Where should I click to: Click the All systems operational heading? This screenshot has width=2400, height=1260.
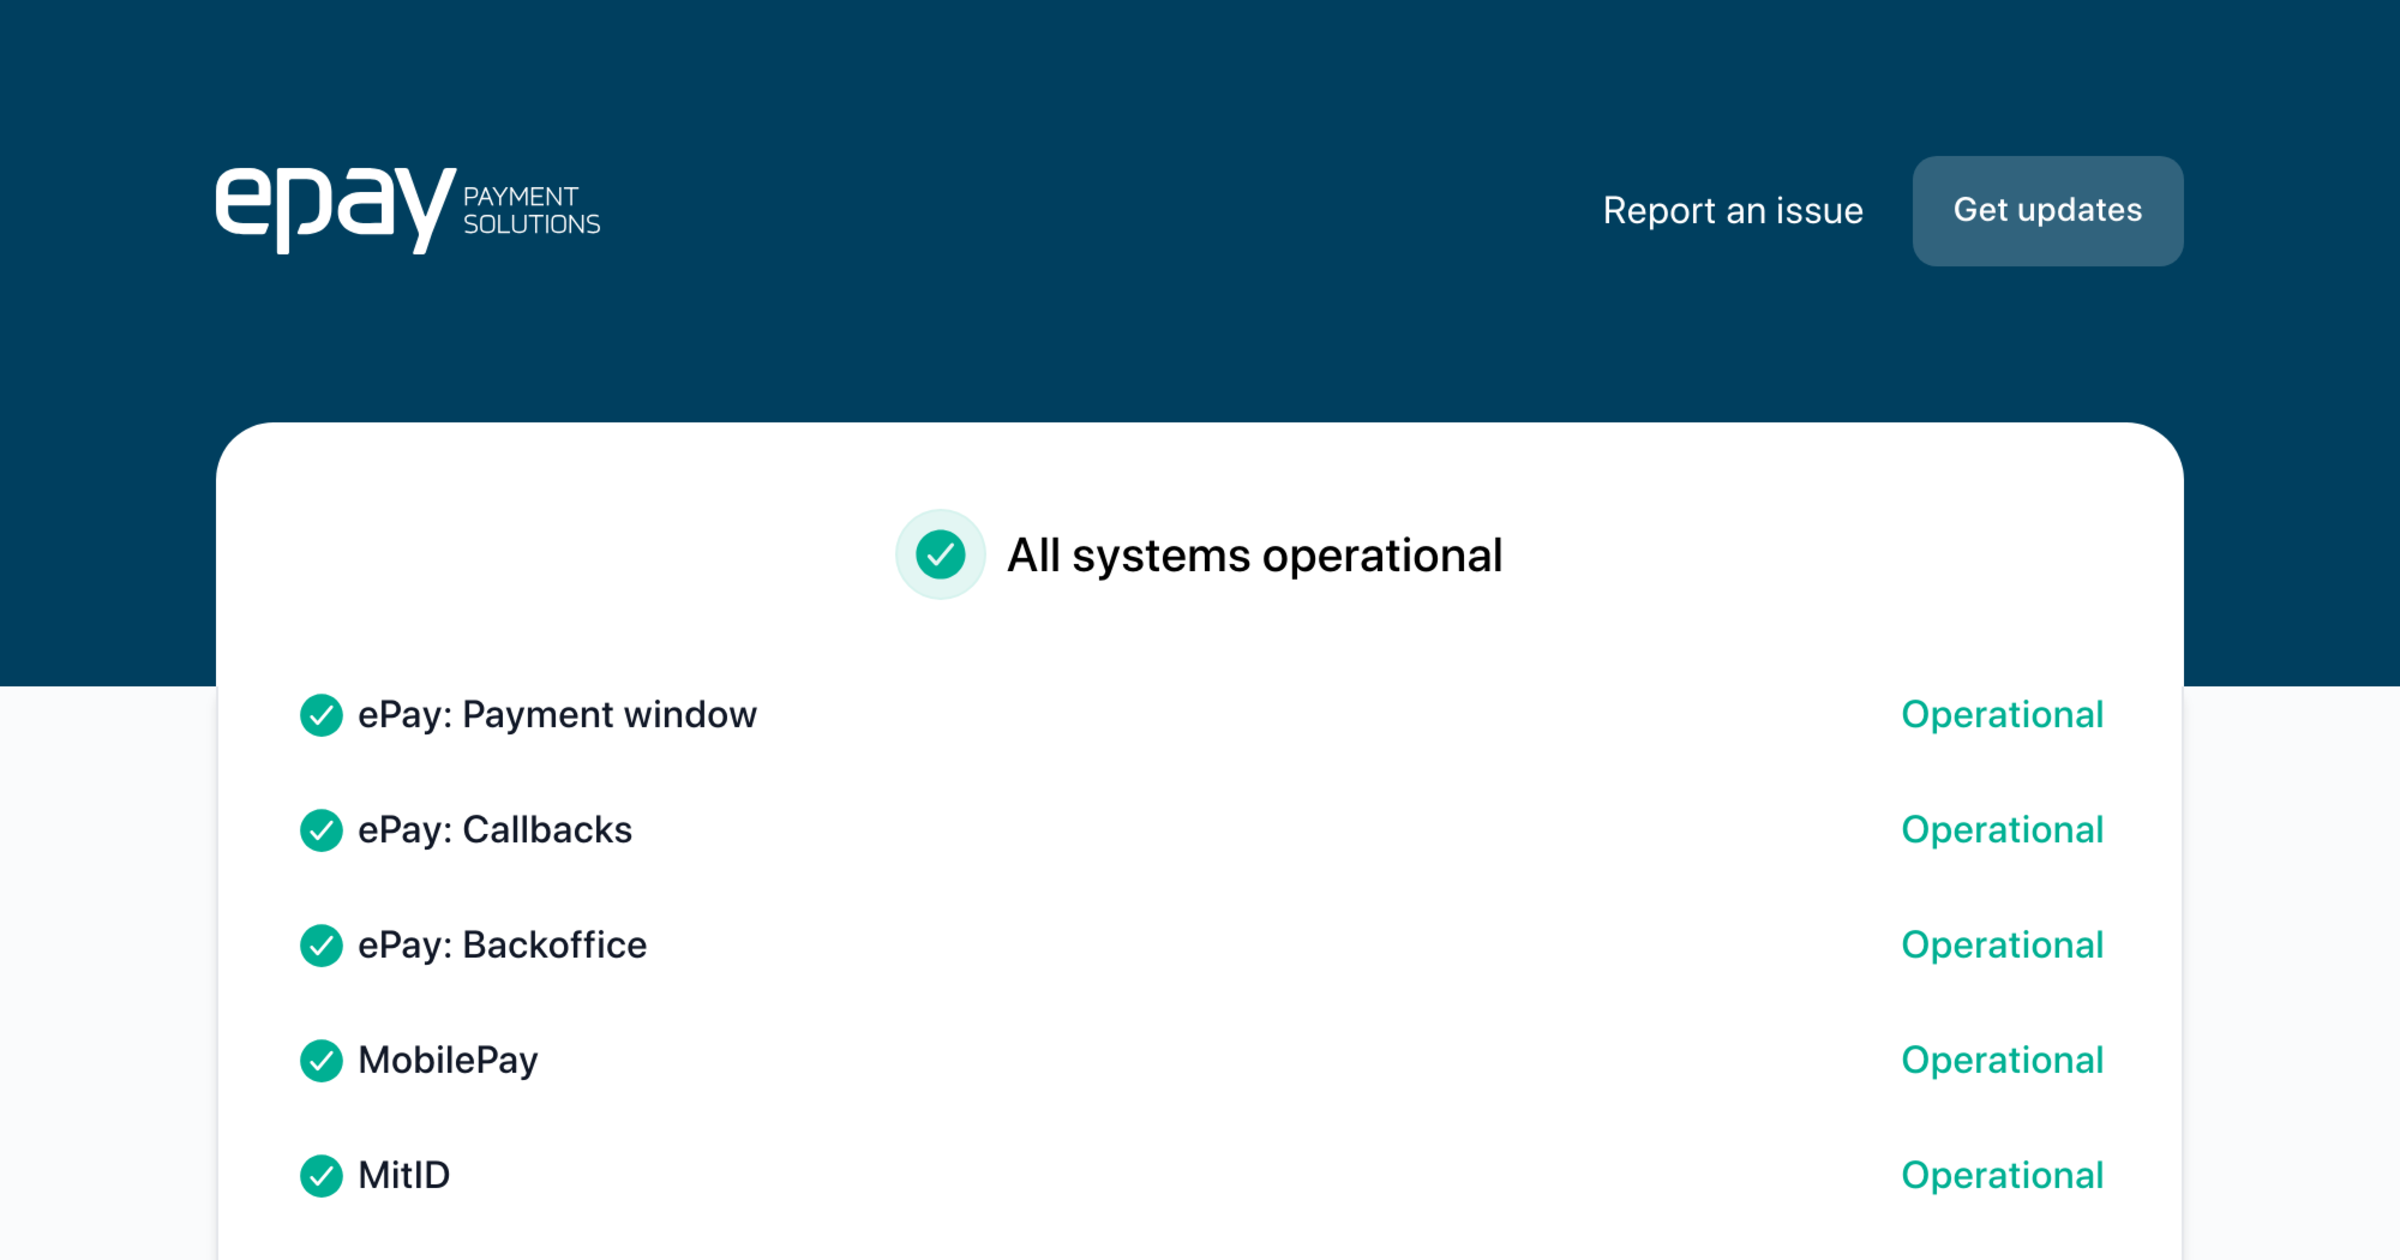tap(1254, 556)
